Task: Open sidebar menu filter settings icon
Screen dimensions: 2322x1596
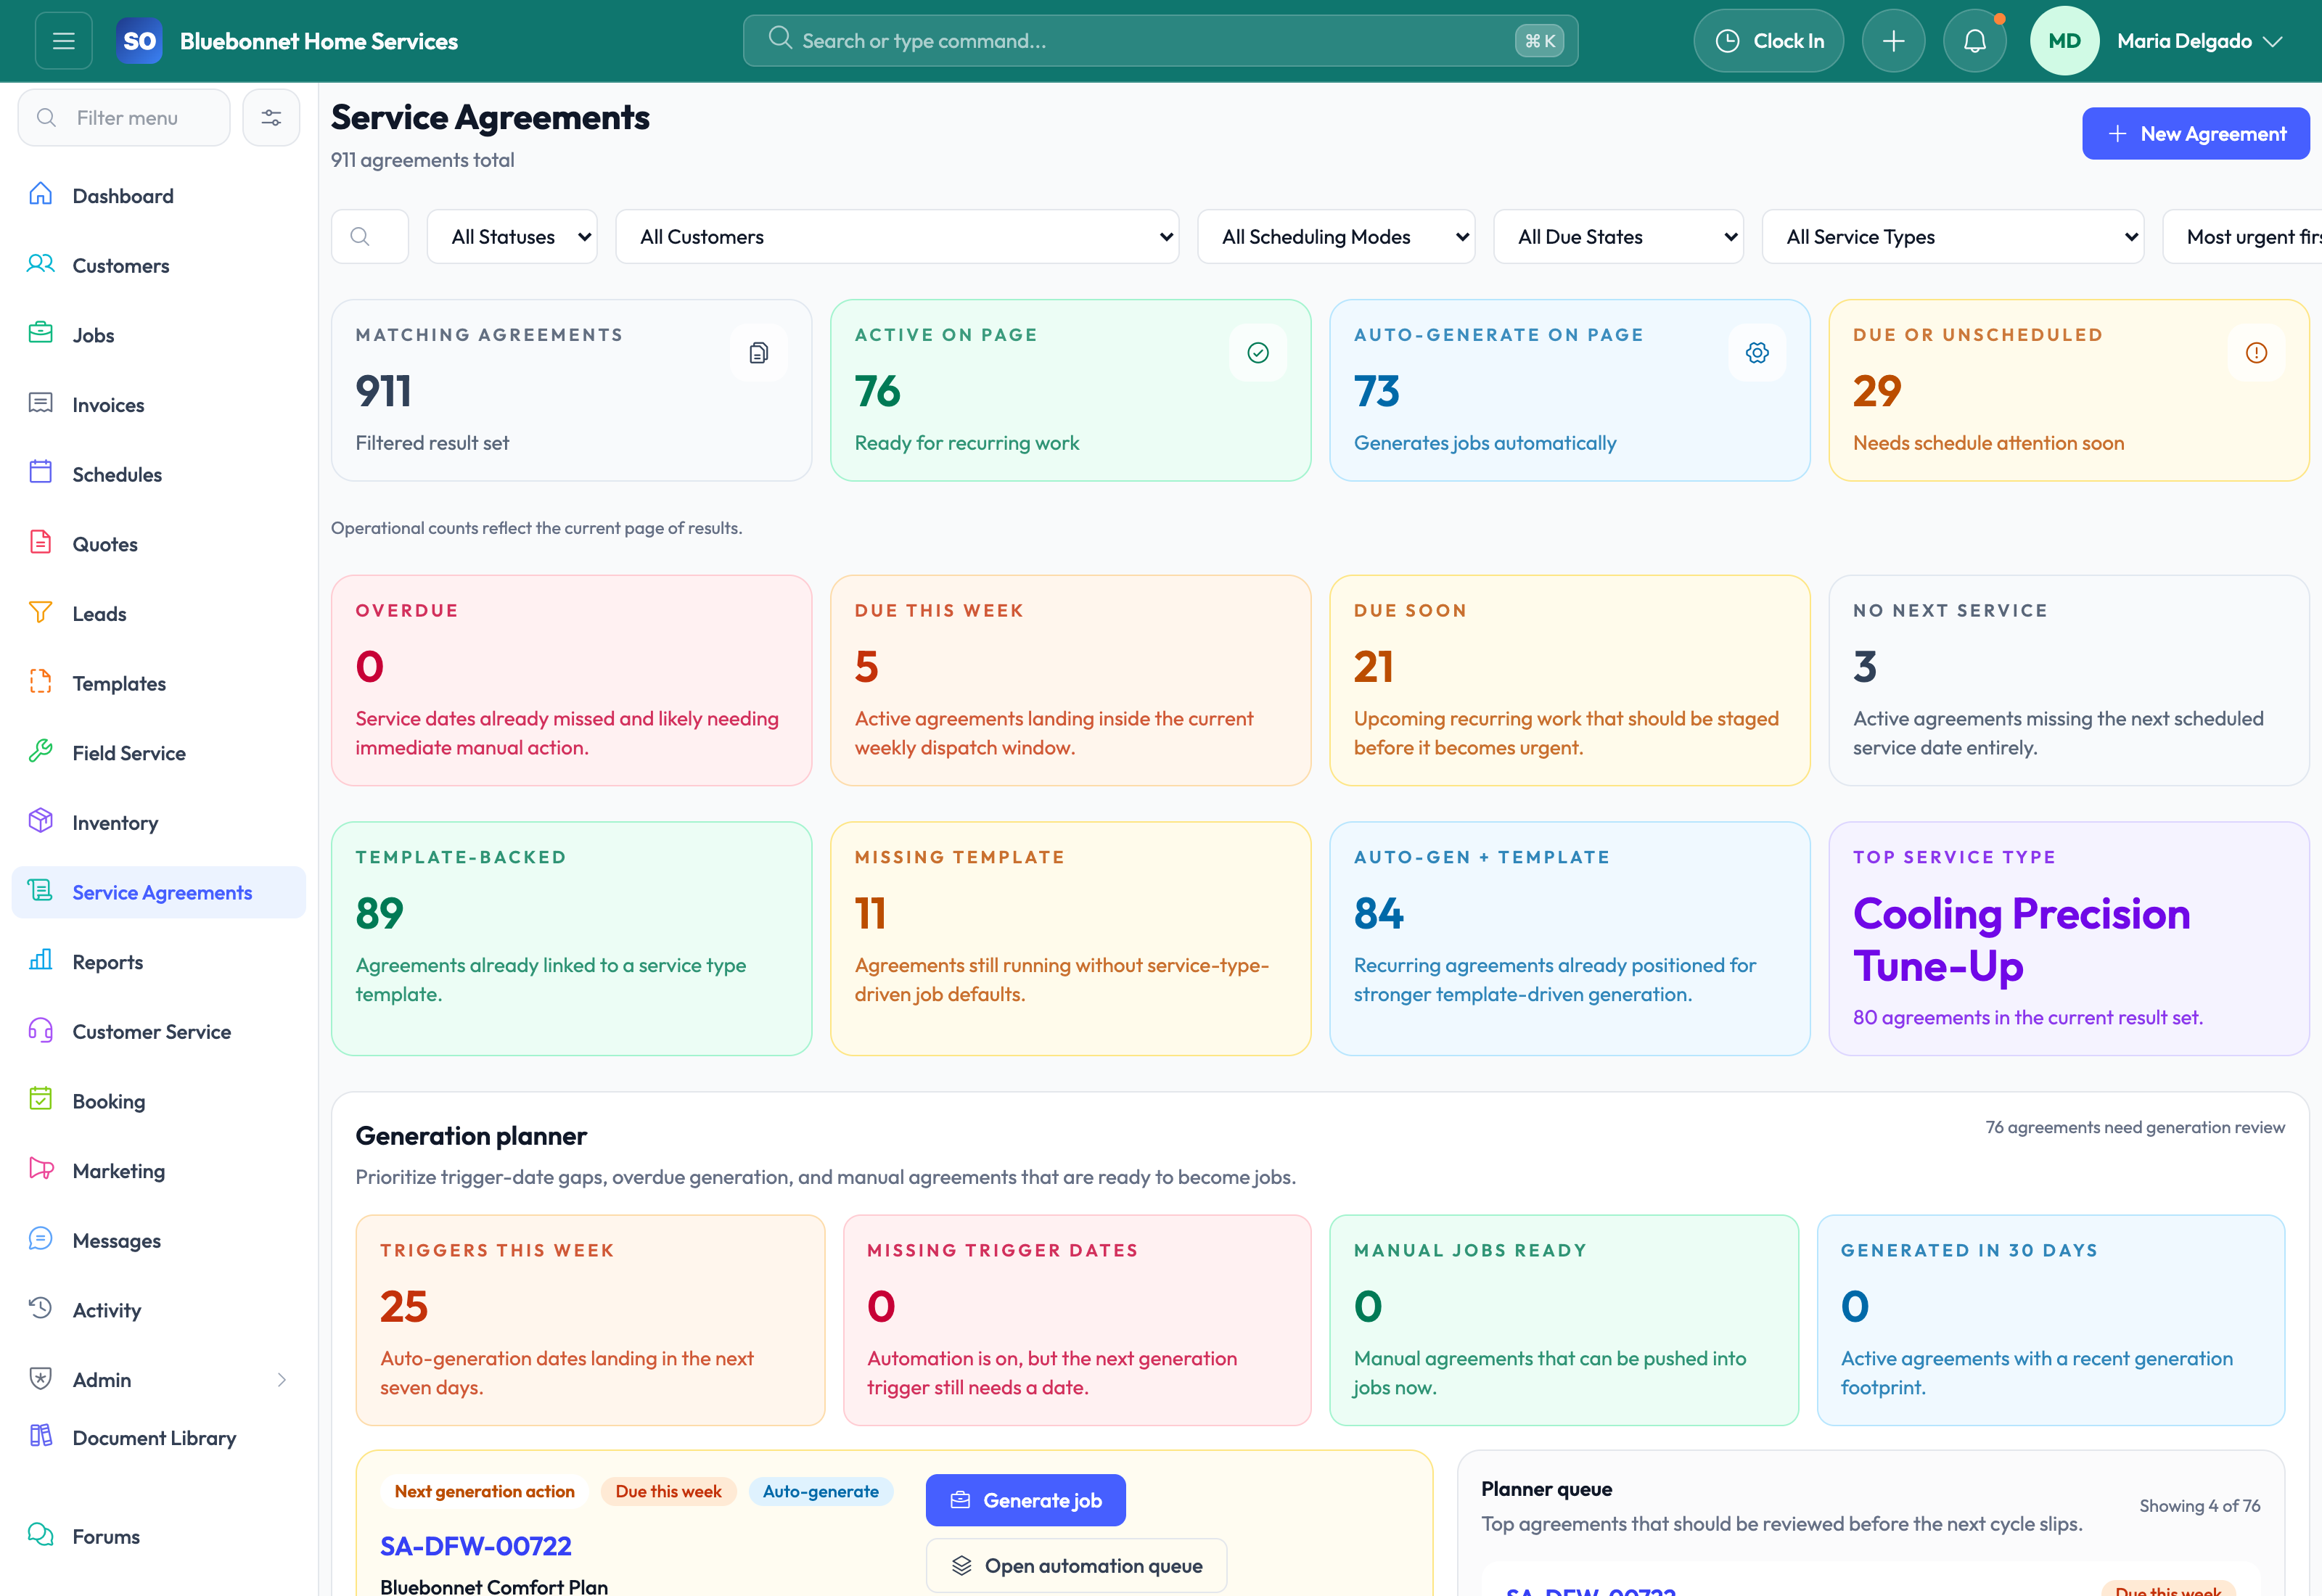Action: click(271, 118)
